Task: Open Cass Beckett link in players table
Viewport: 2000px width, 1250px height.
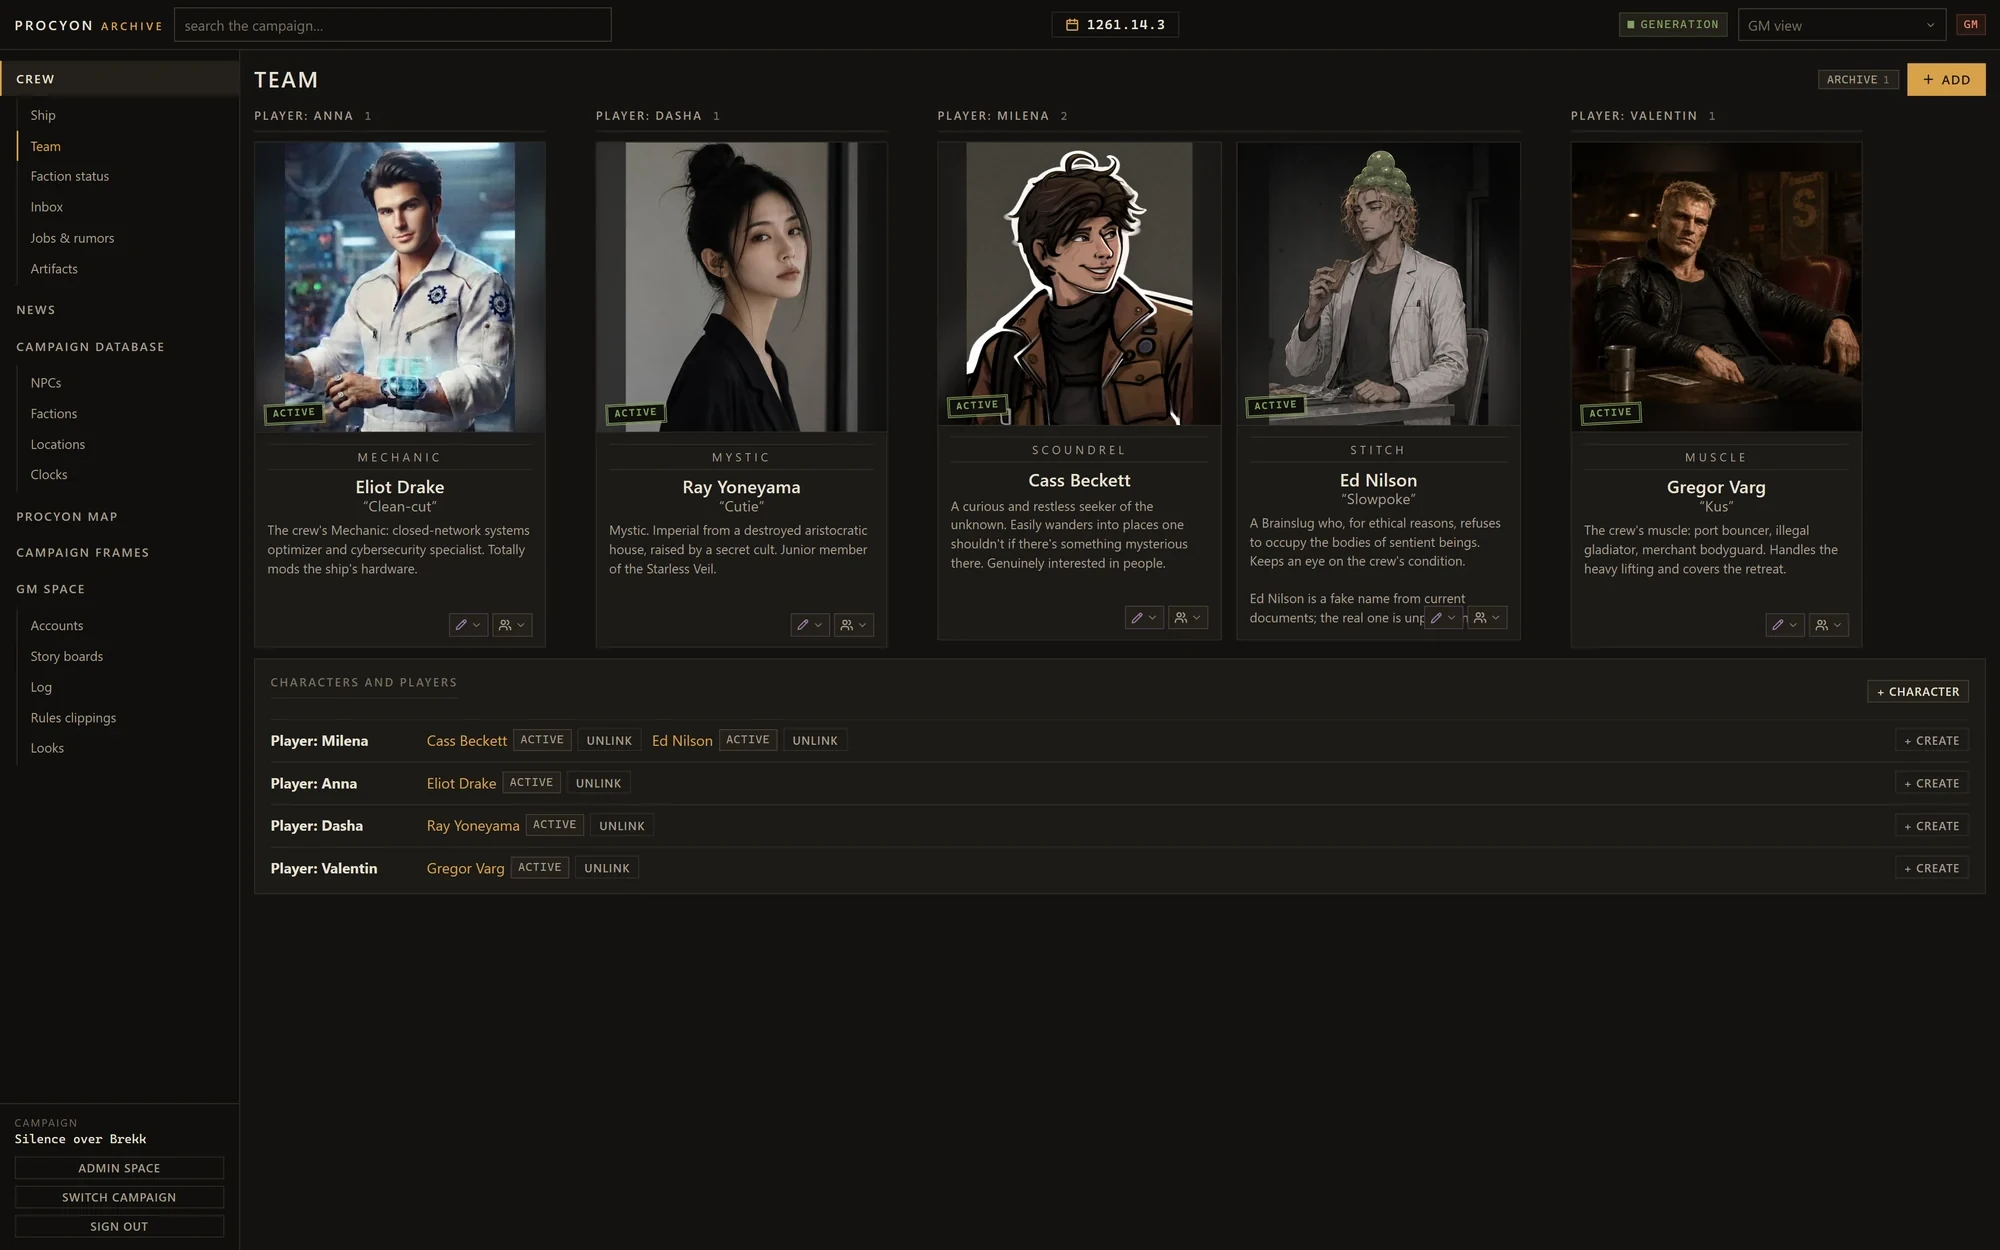Action: pyautogui.click(x=466, y=741)
